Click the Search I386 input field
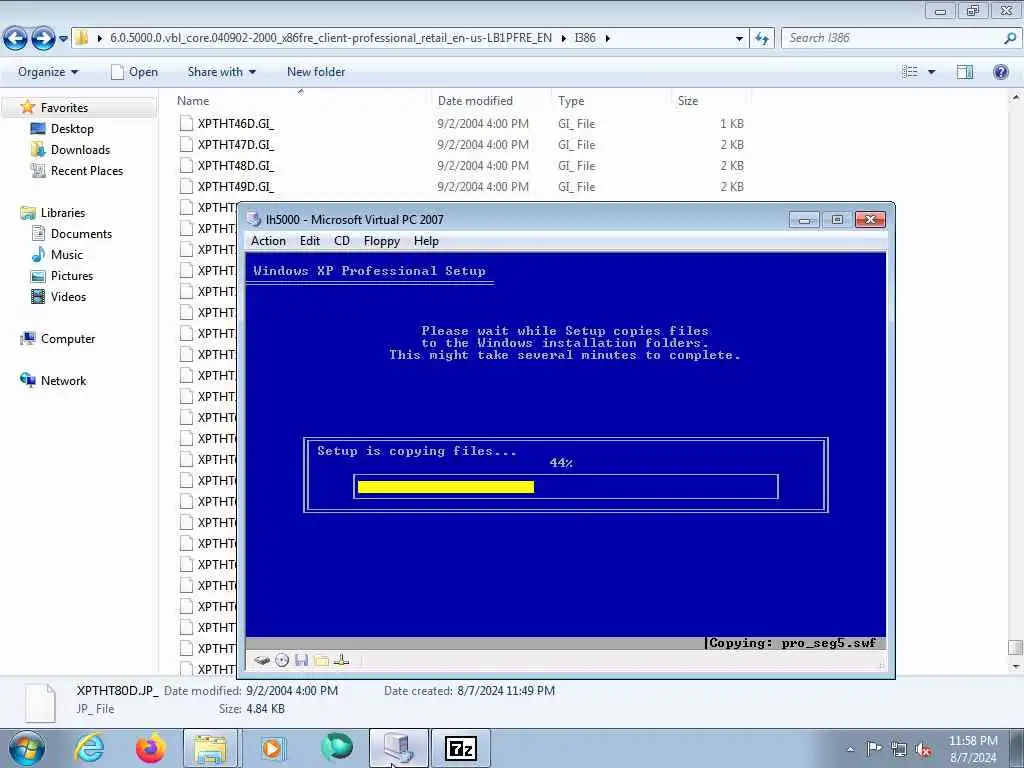The image size is (1024, 768). pyautogui.click(x=891, y=38)
